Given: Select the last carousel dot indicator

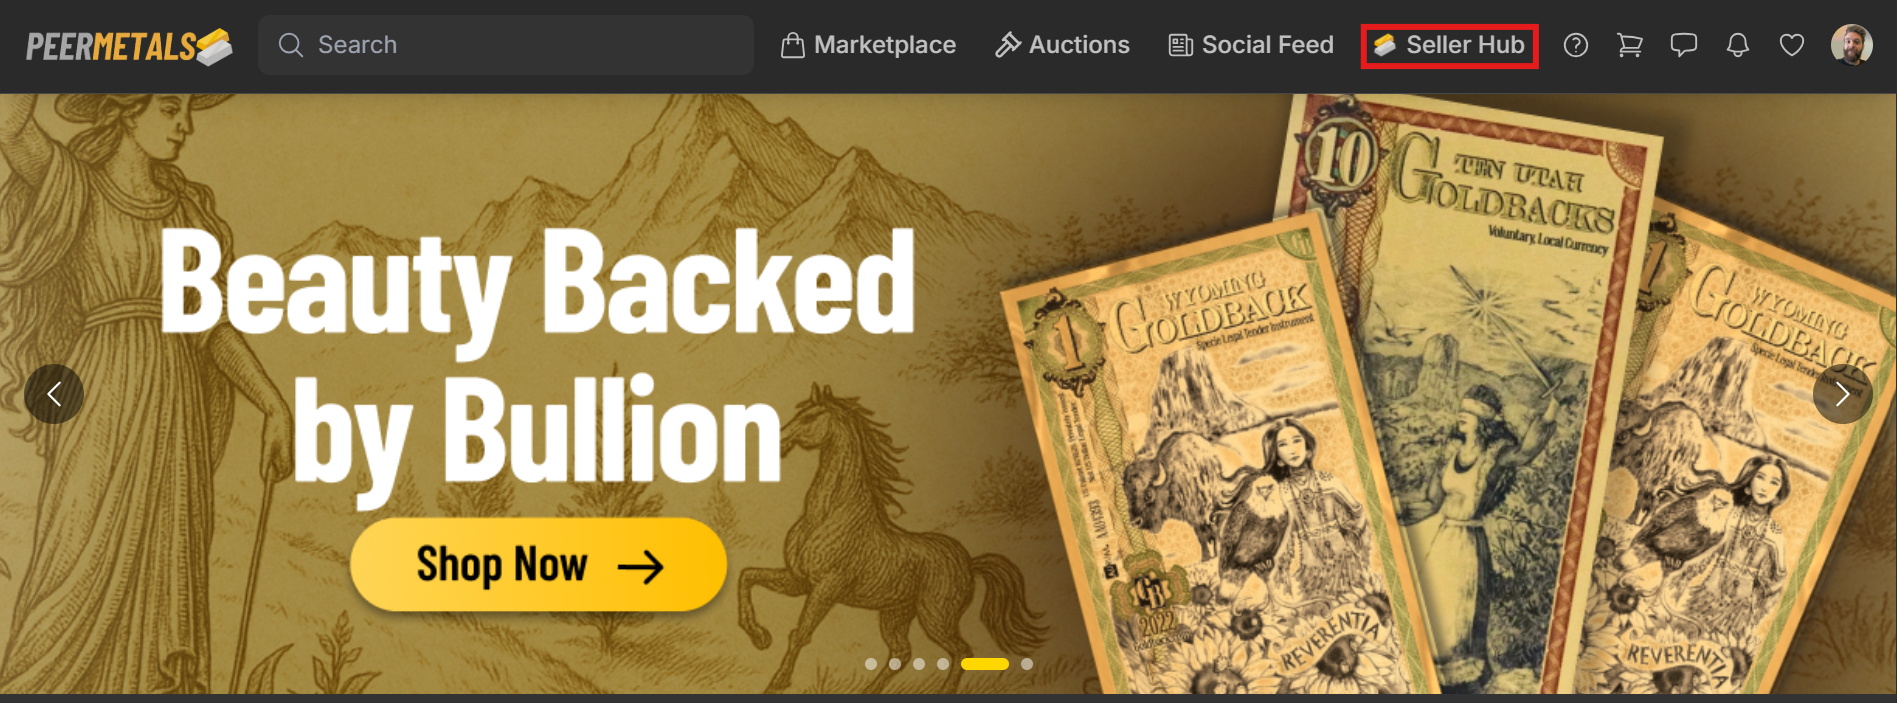Looking at the screenshot, I should 1027,664.
